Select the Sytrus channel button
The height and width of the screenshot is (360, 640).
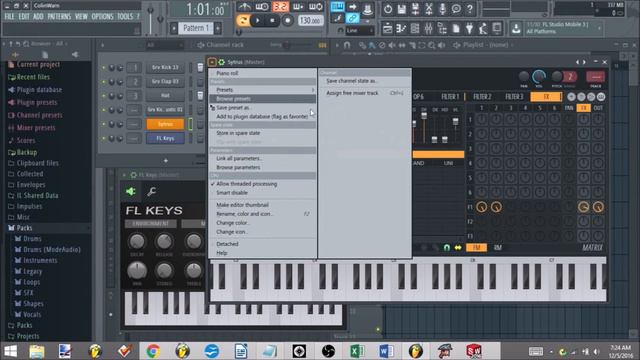click(x=165, y=124)
